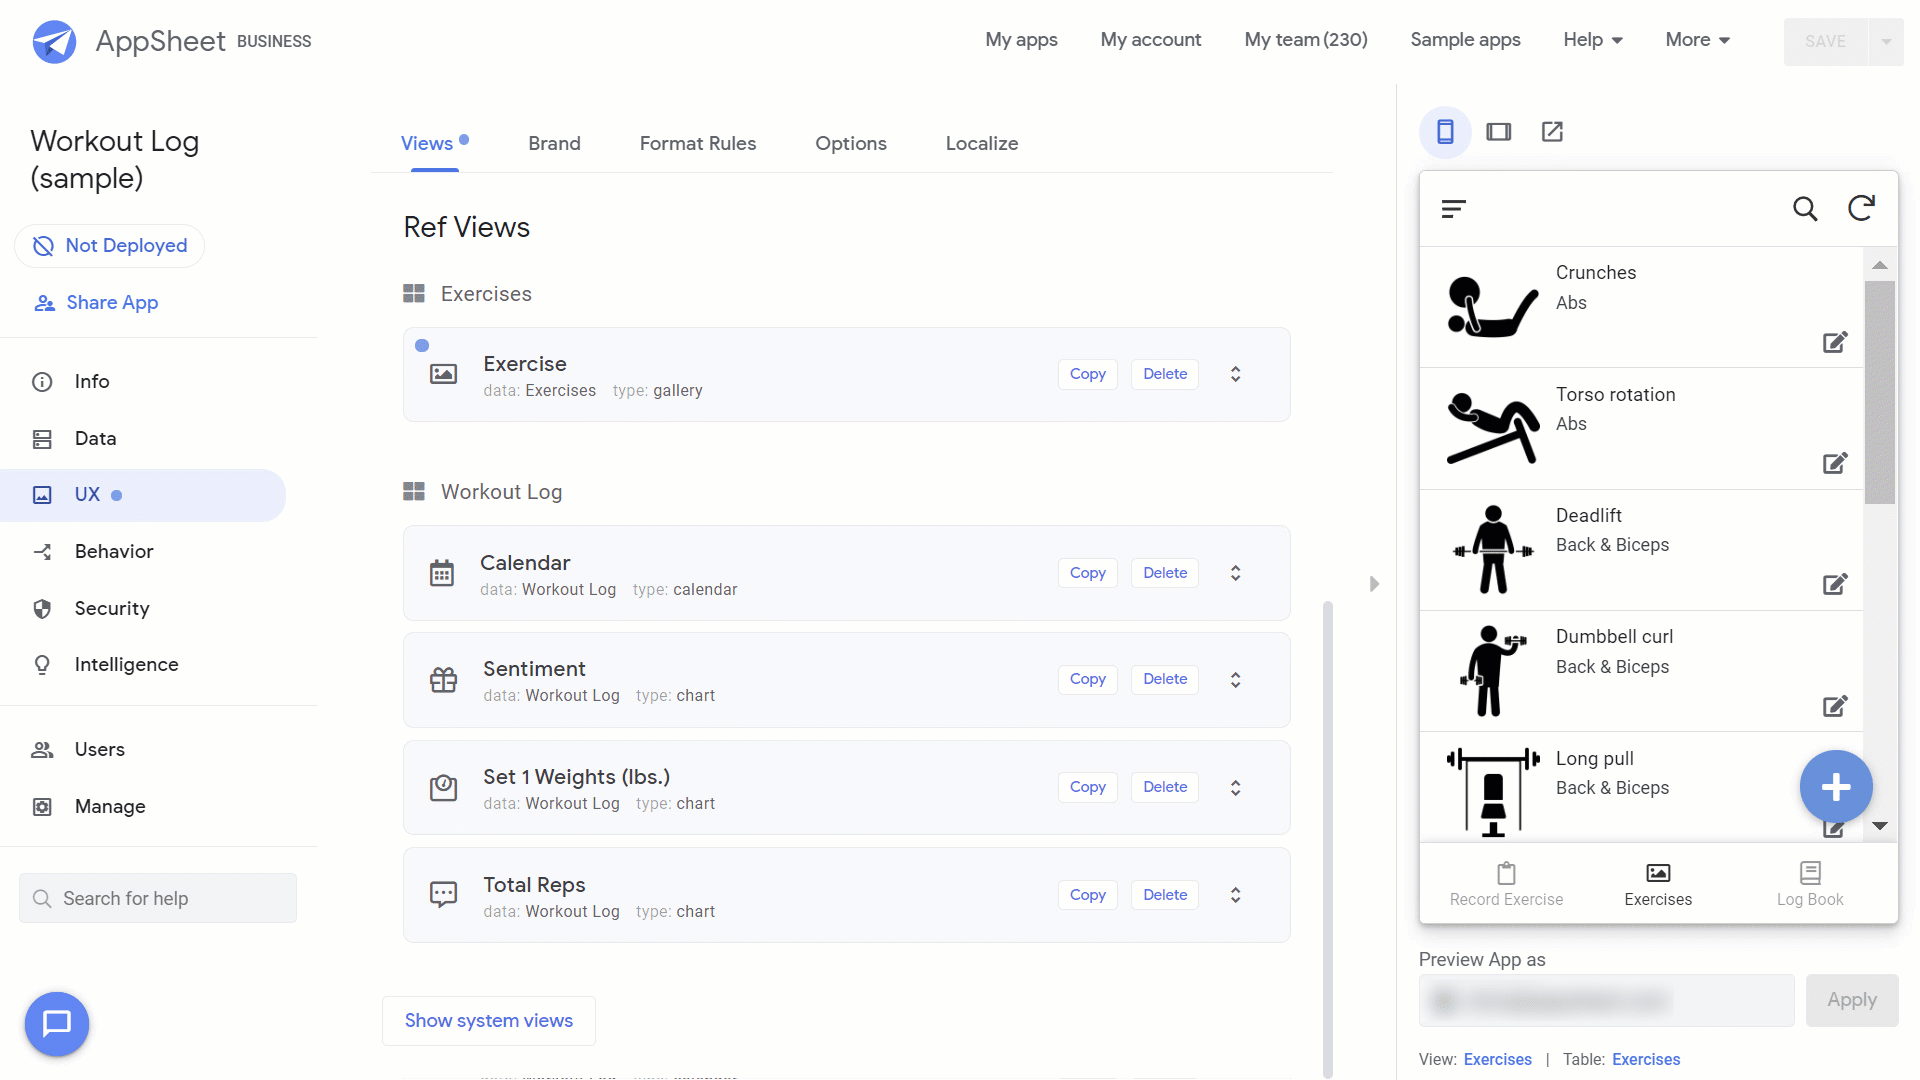
Task: Expand the Total Reps view options
Action: 1236,894
